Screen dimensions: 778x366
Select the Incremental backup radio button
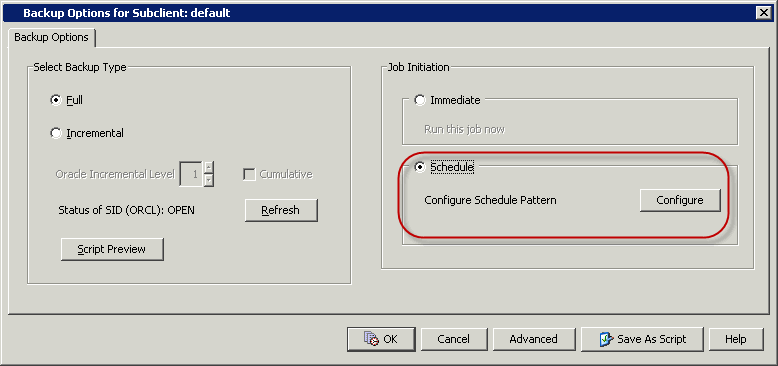click(56, 133)
